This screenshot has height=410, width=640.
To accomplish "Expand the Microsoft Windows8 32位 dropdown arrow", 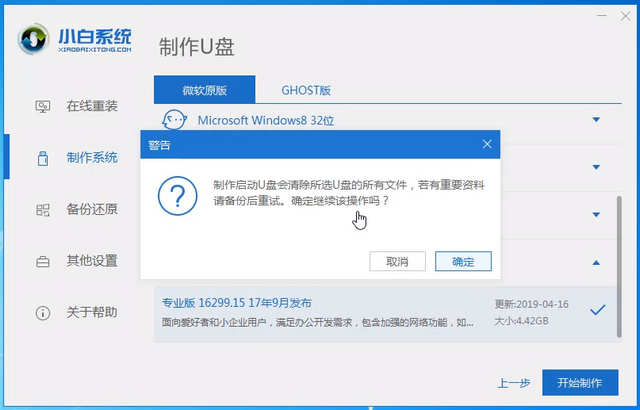I will [596, 120].
